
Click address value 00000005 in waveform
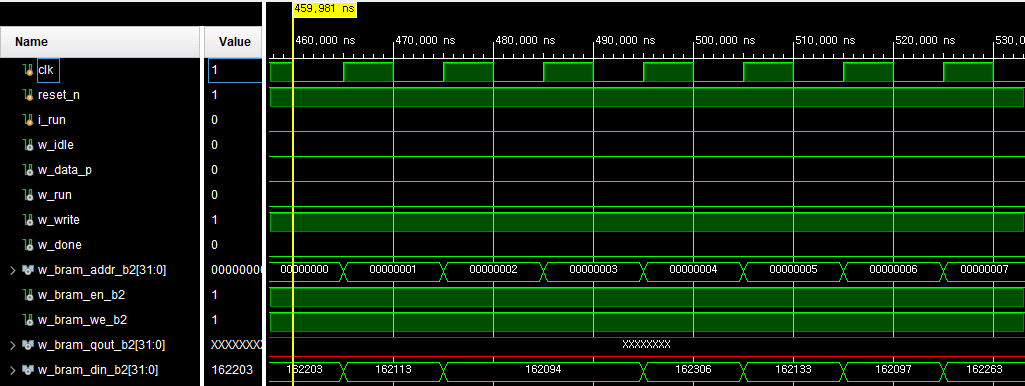[793, 270]
